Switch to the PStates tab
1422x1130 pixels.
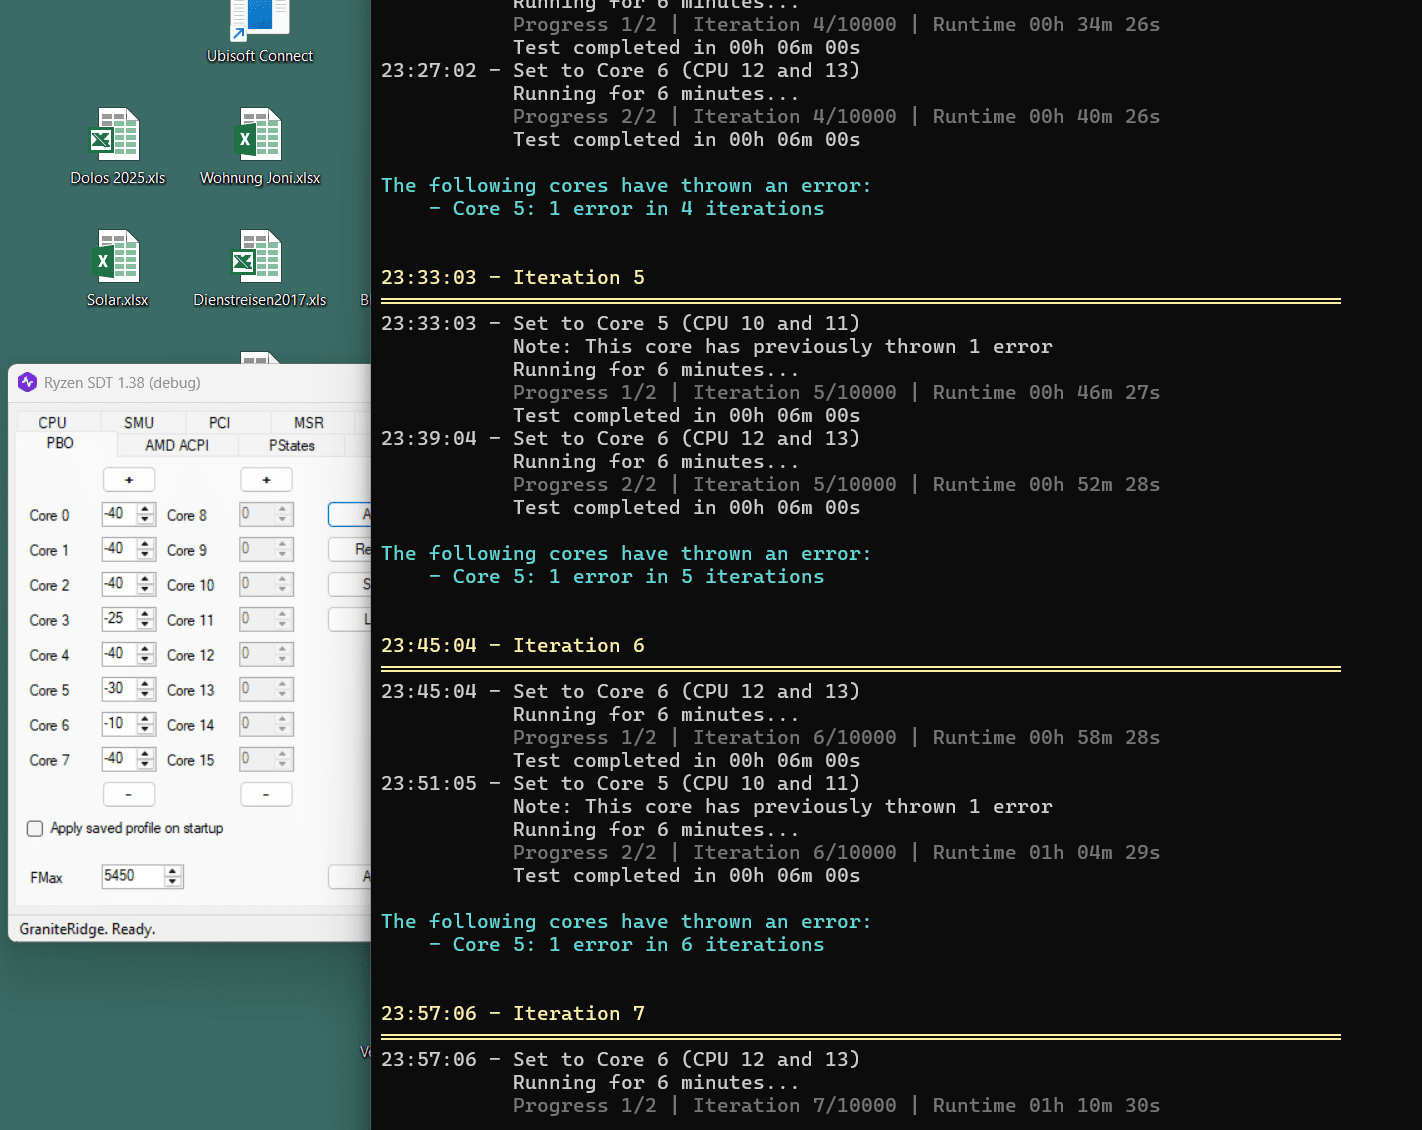(292, 445)
